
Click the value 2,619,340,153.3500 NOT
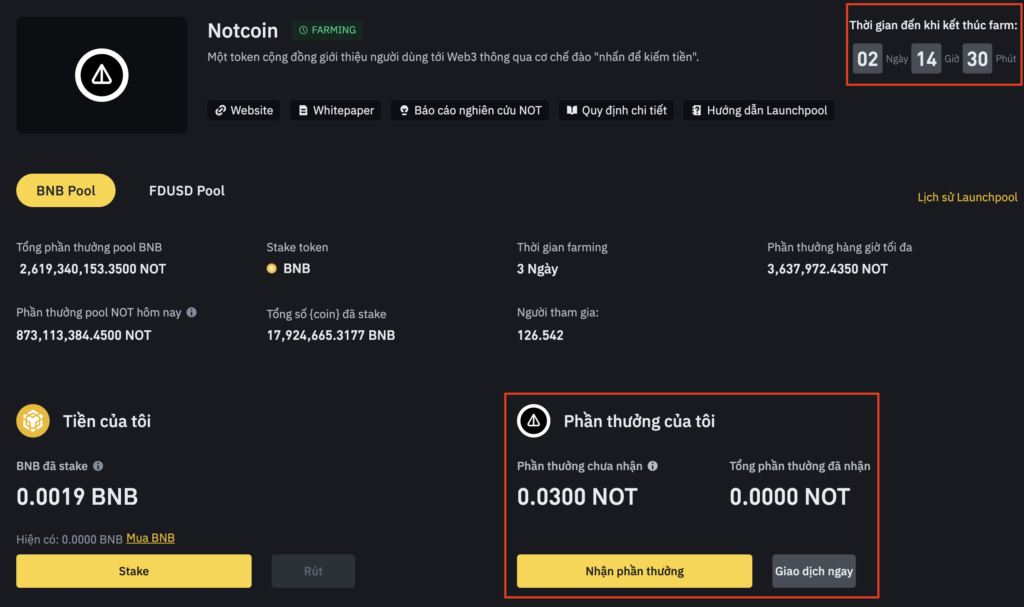click(93, 269)
